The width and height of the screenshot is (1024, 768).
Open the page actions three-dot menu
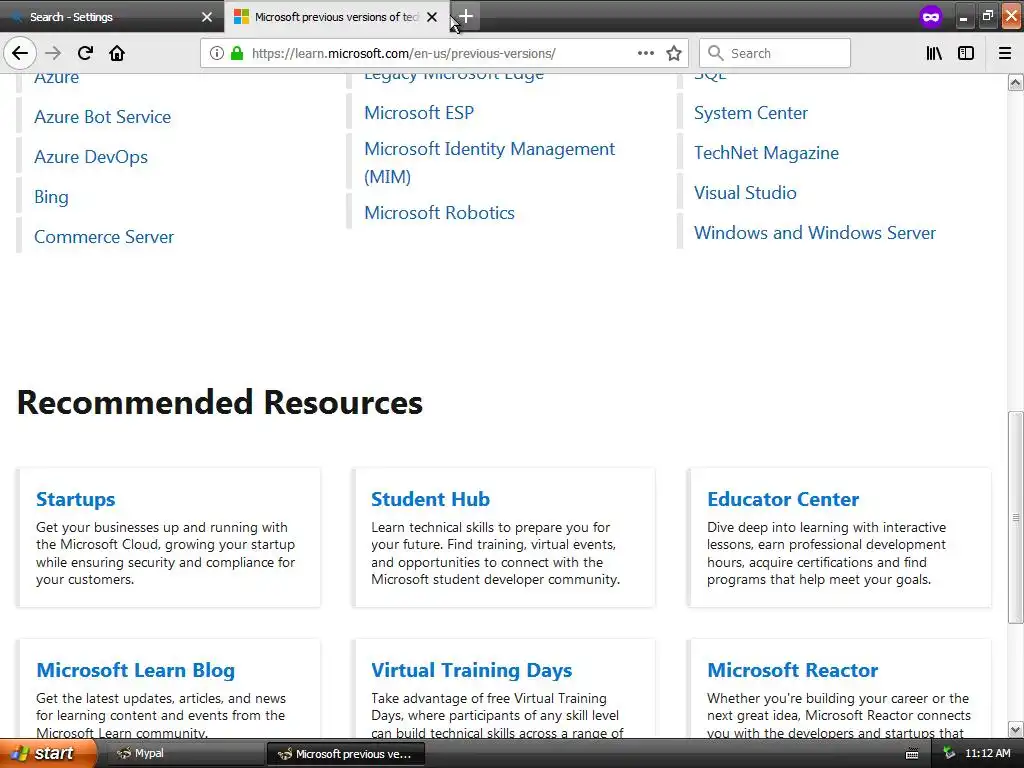click(x=646, y=53)
